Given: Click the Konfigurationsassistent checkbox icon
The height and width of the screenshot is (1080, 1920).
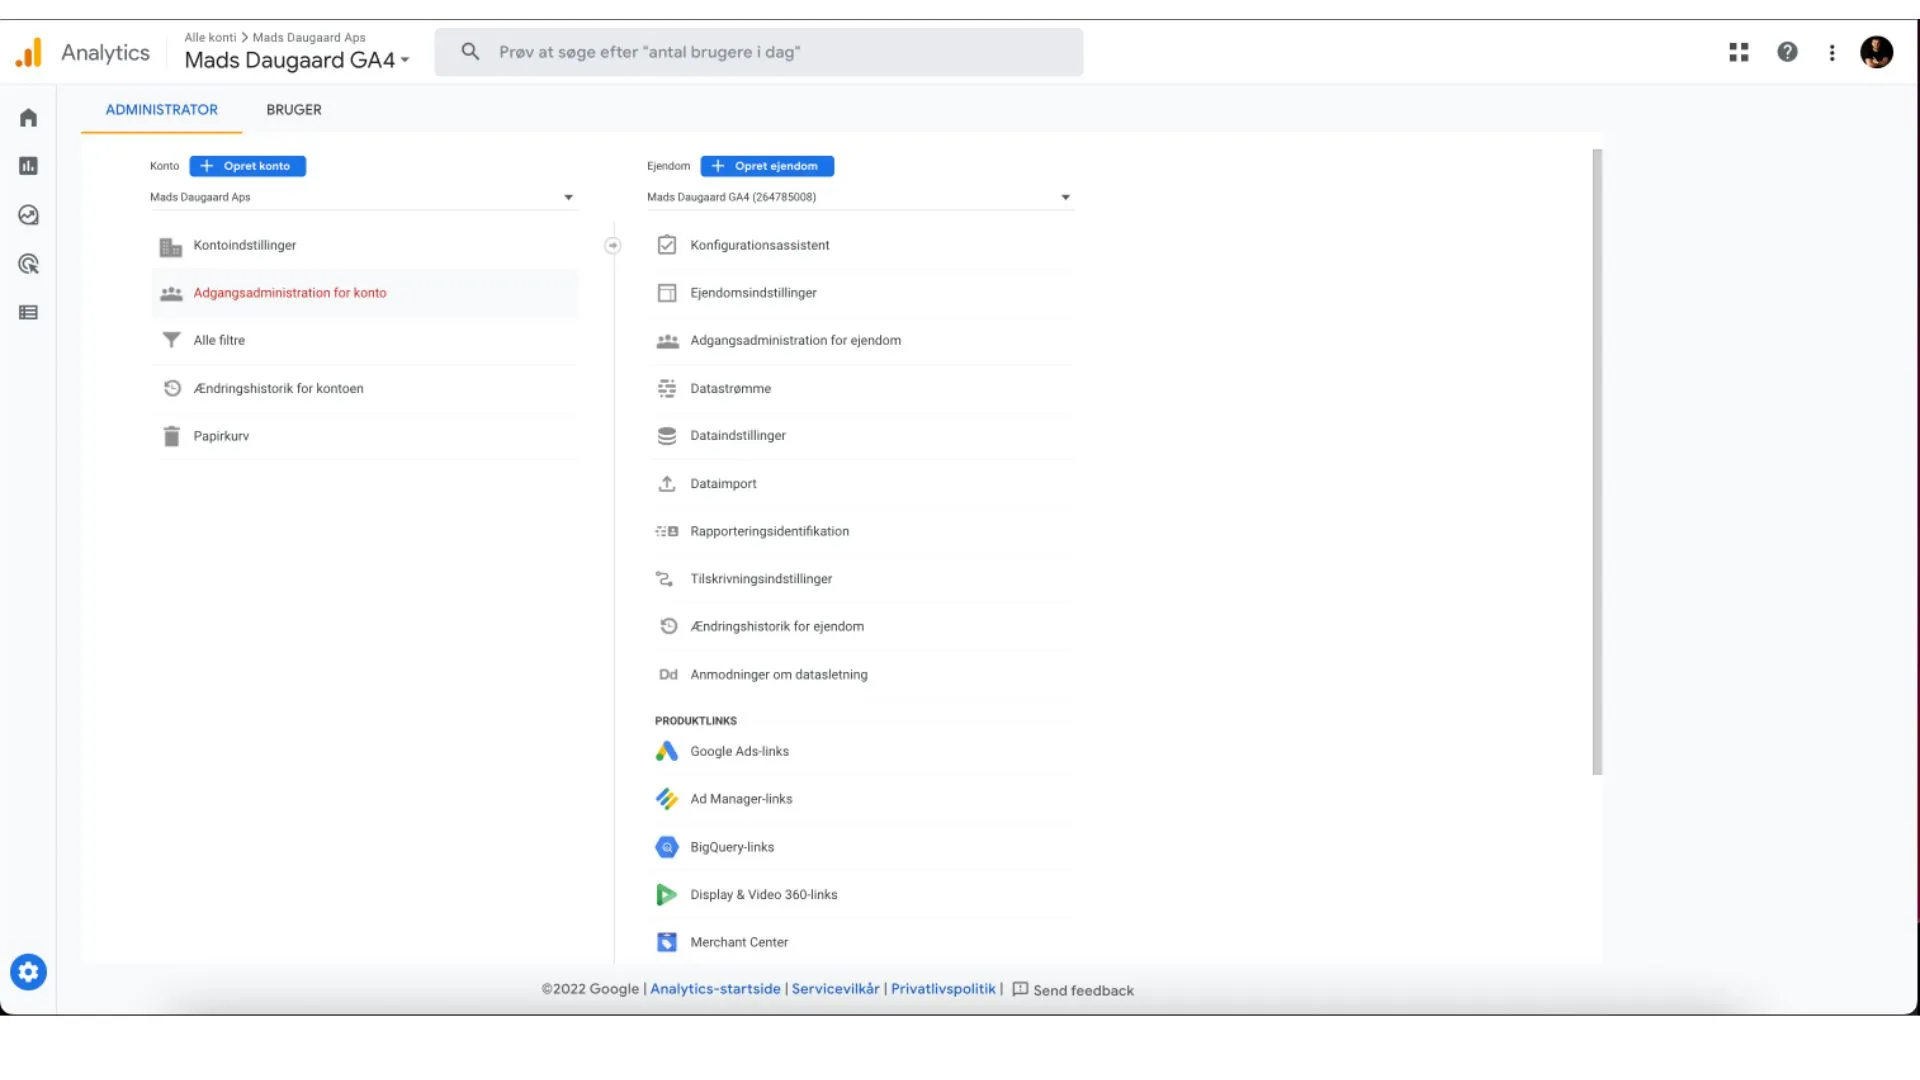Looking at the screenshot, I should click(667, 245).
